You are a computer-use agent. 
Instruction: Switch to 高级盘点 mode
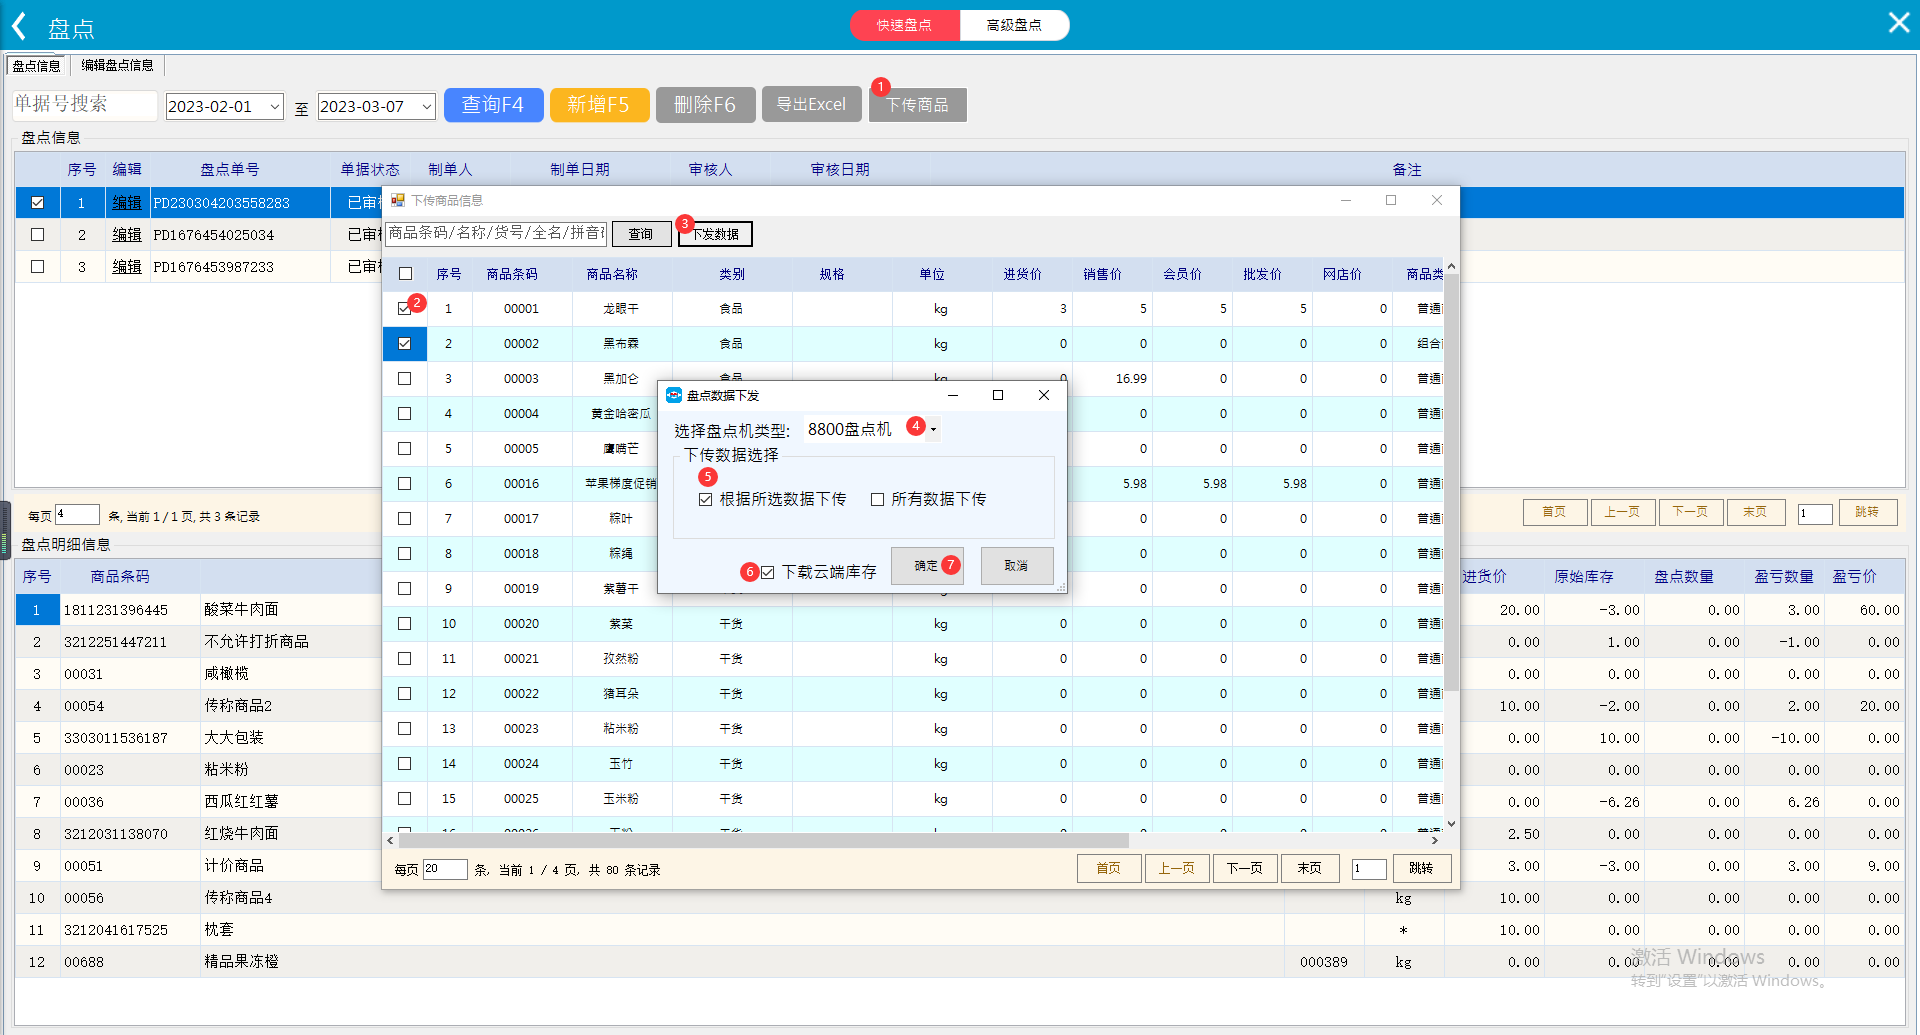click(1014, 25)
